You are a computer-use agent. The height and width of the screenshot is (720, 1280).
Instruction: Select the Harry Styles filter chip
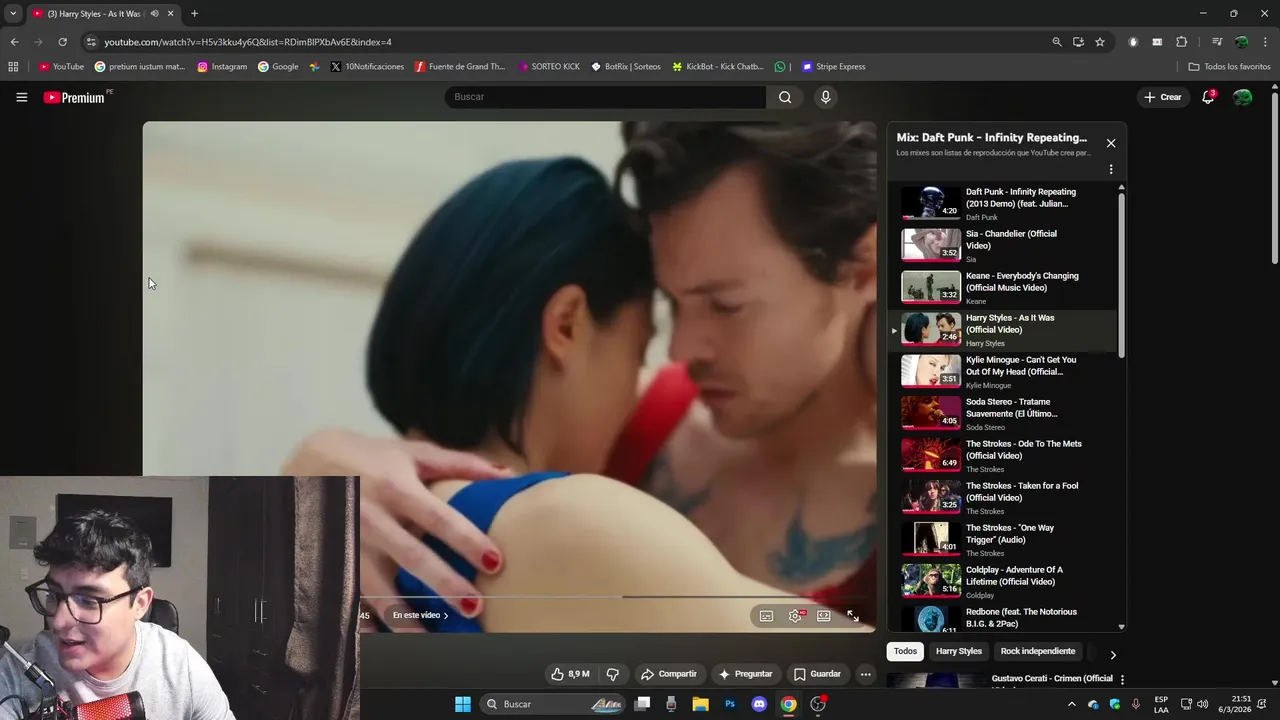959,651
